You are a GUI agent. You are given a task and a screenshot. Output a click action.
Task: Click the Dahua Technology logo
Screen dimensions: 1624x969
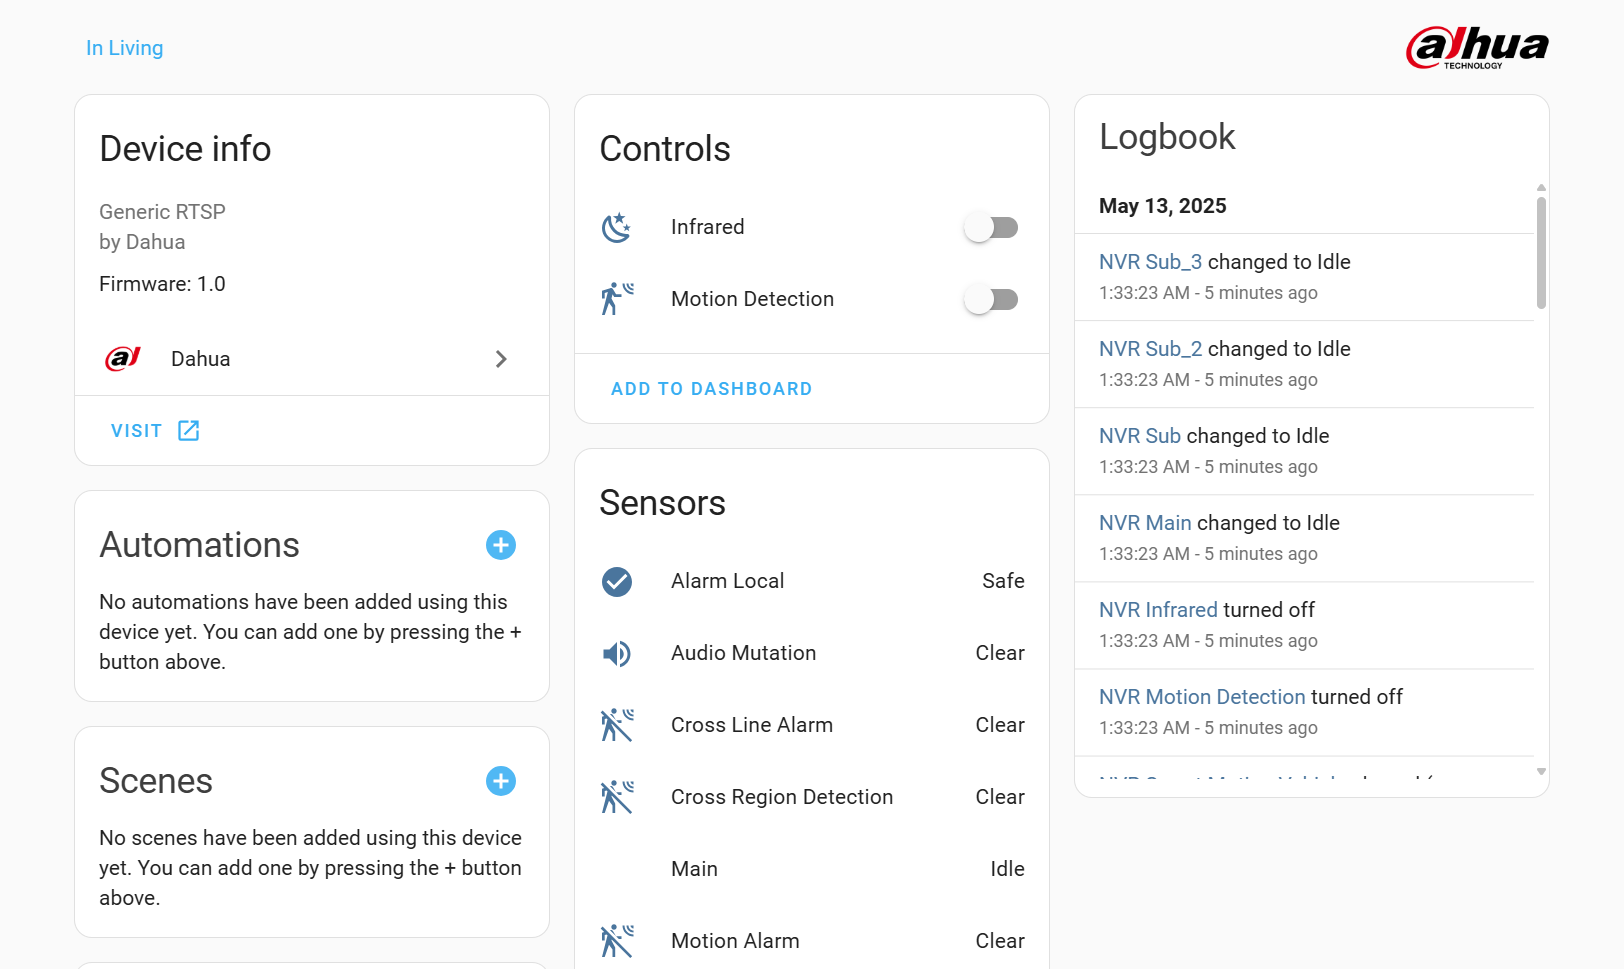pos(1477,47)
